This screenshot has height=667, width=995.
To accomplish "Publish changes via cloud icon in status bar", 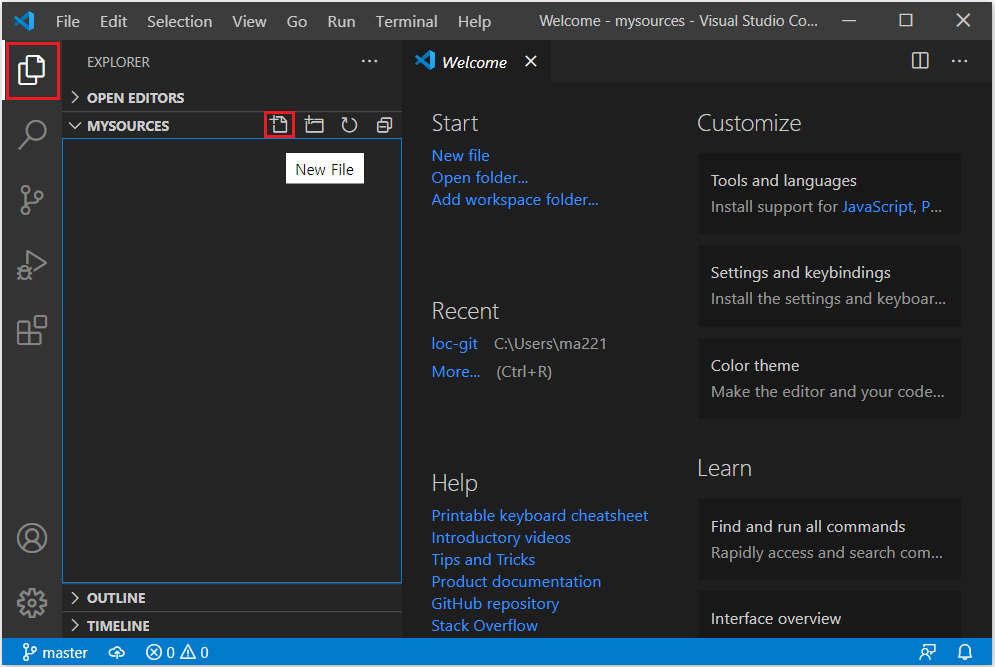I will pyautogui.click(x=117, y=652).
